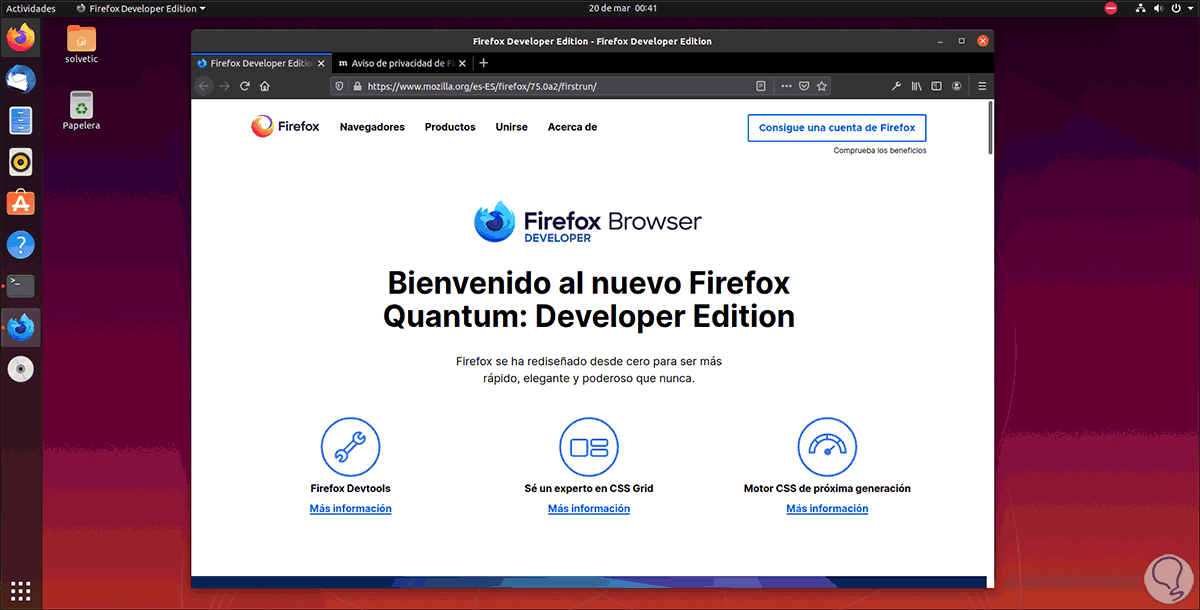Viewport: 1200px width, 610px height.
Task: Open the tracking protection shield icon
Action: 338,86
